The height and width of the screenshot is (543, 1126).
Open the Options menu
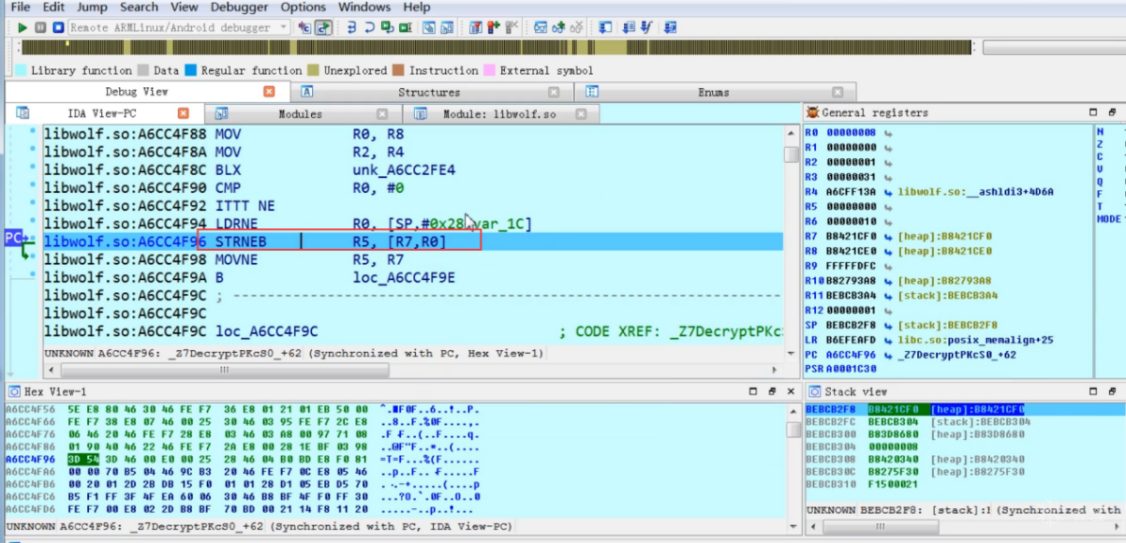click(303, 7)
